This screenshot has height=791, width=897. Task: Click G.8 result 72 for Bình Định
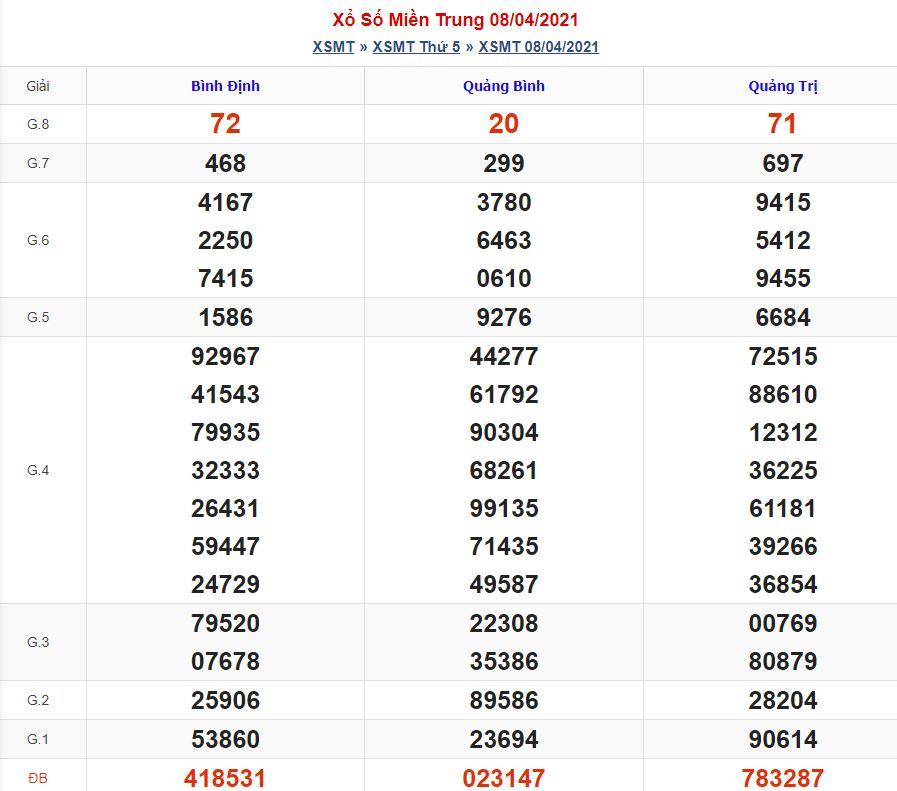(225, 124)
